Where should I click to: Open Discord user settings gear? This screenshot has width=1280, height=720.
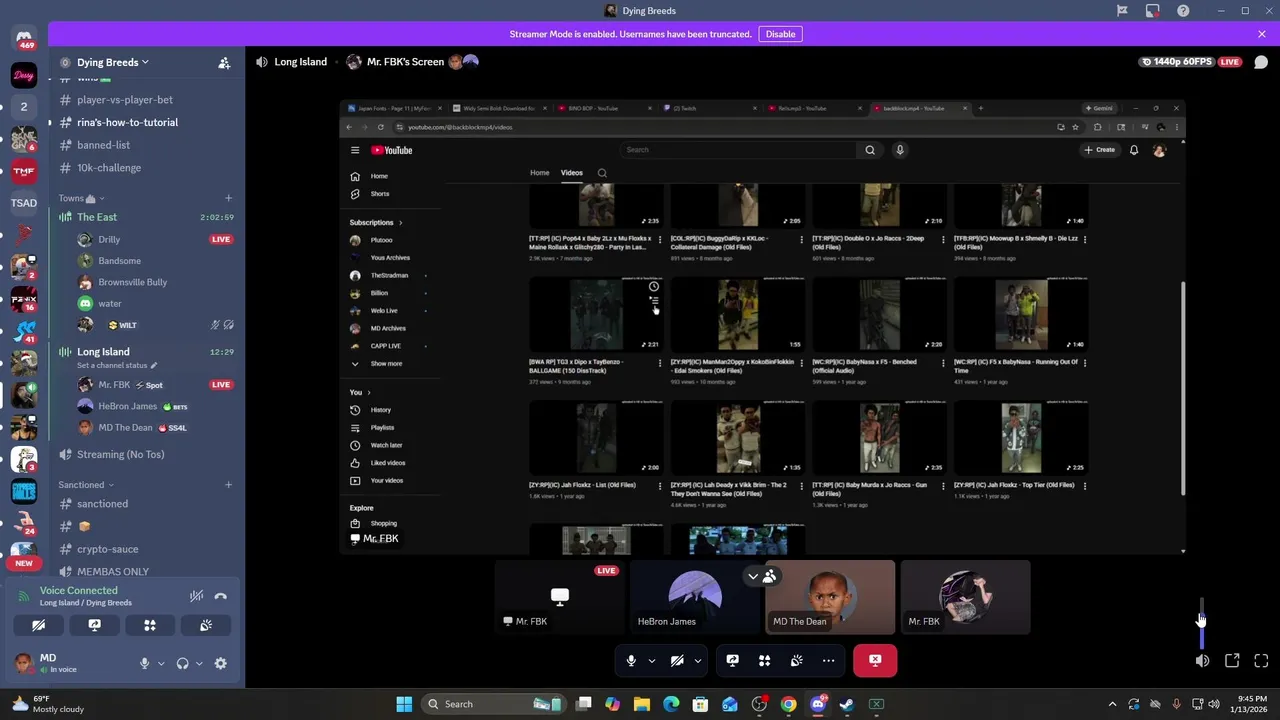[x=221, y=663]
